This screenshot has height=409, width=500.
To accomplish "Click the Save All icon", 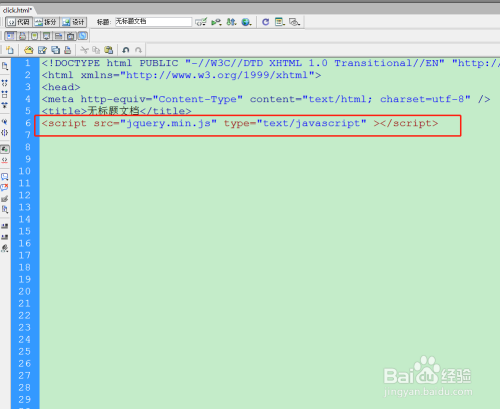I will pos(55,50).
